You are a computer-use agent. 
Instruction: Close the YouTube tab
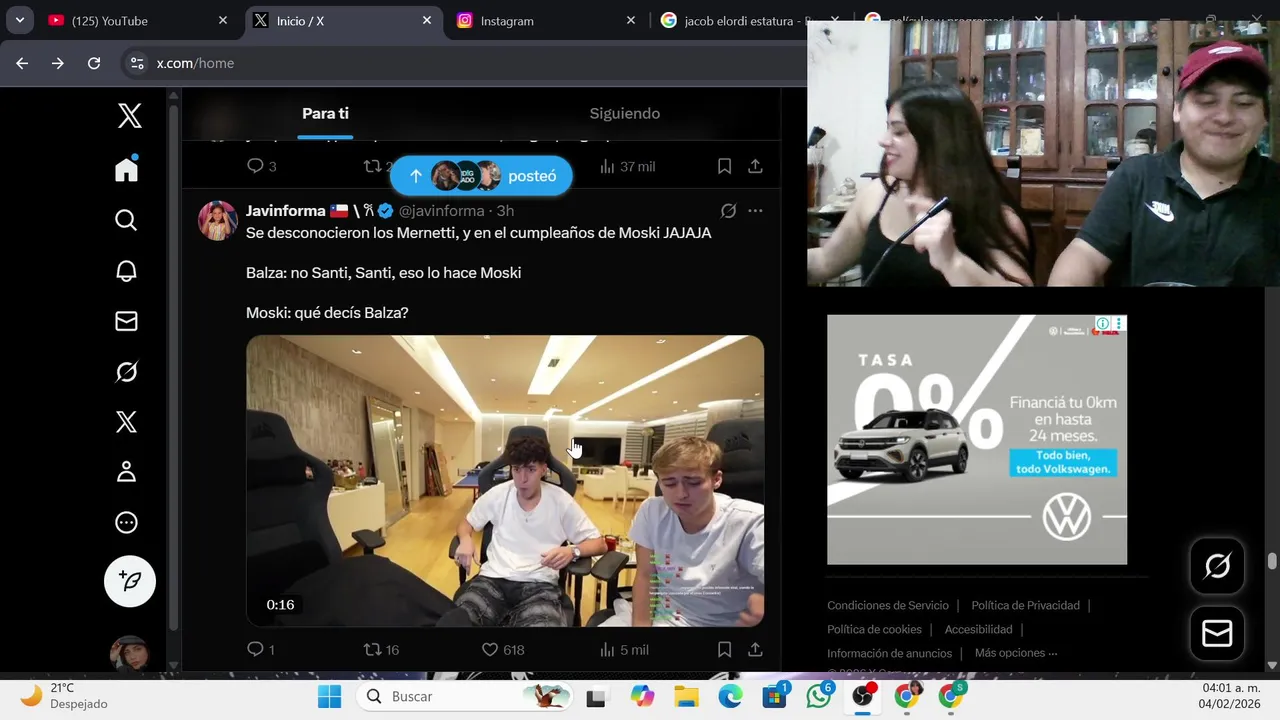point(223,21)
